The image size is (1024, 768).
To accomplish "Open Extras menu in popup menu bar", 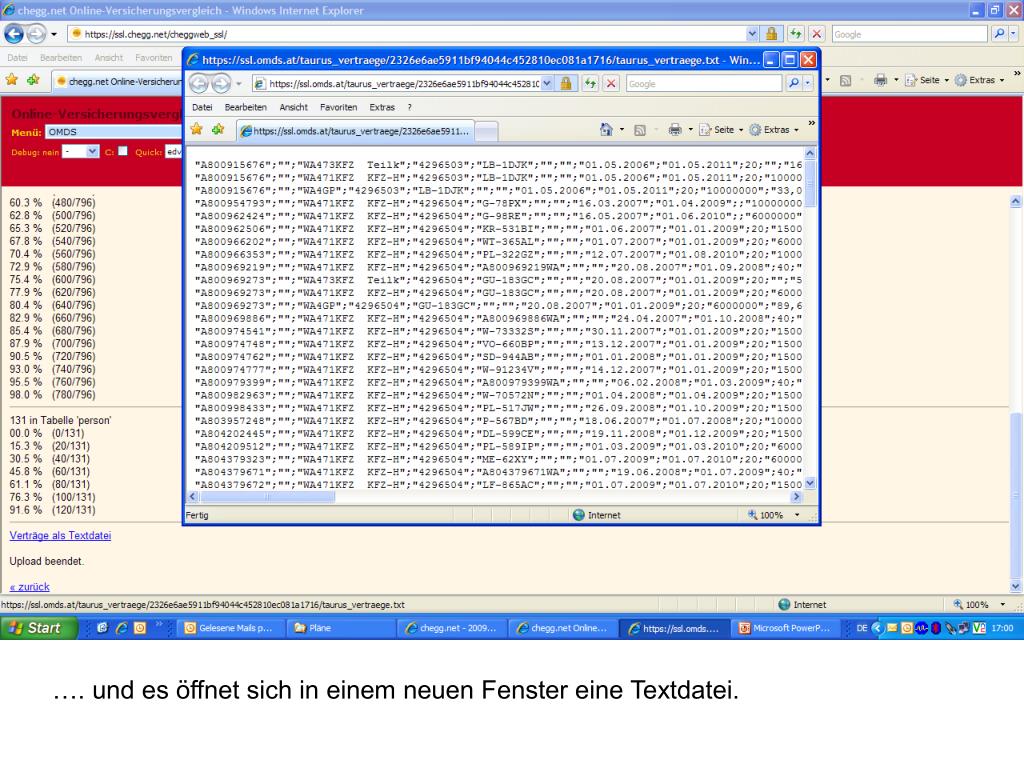I will tap(382, 107).
